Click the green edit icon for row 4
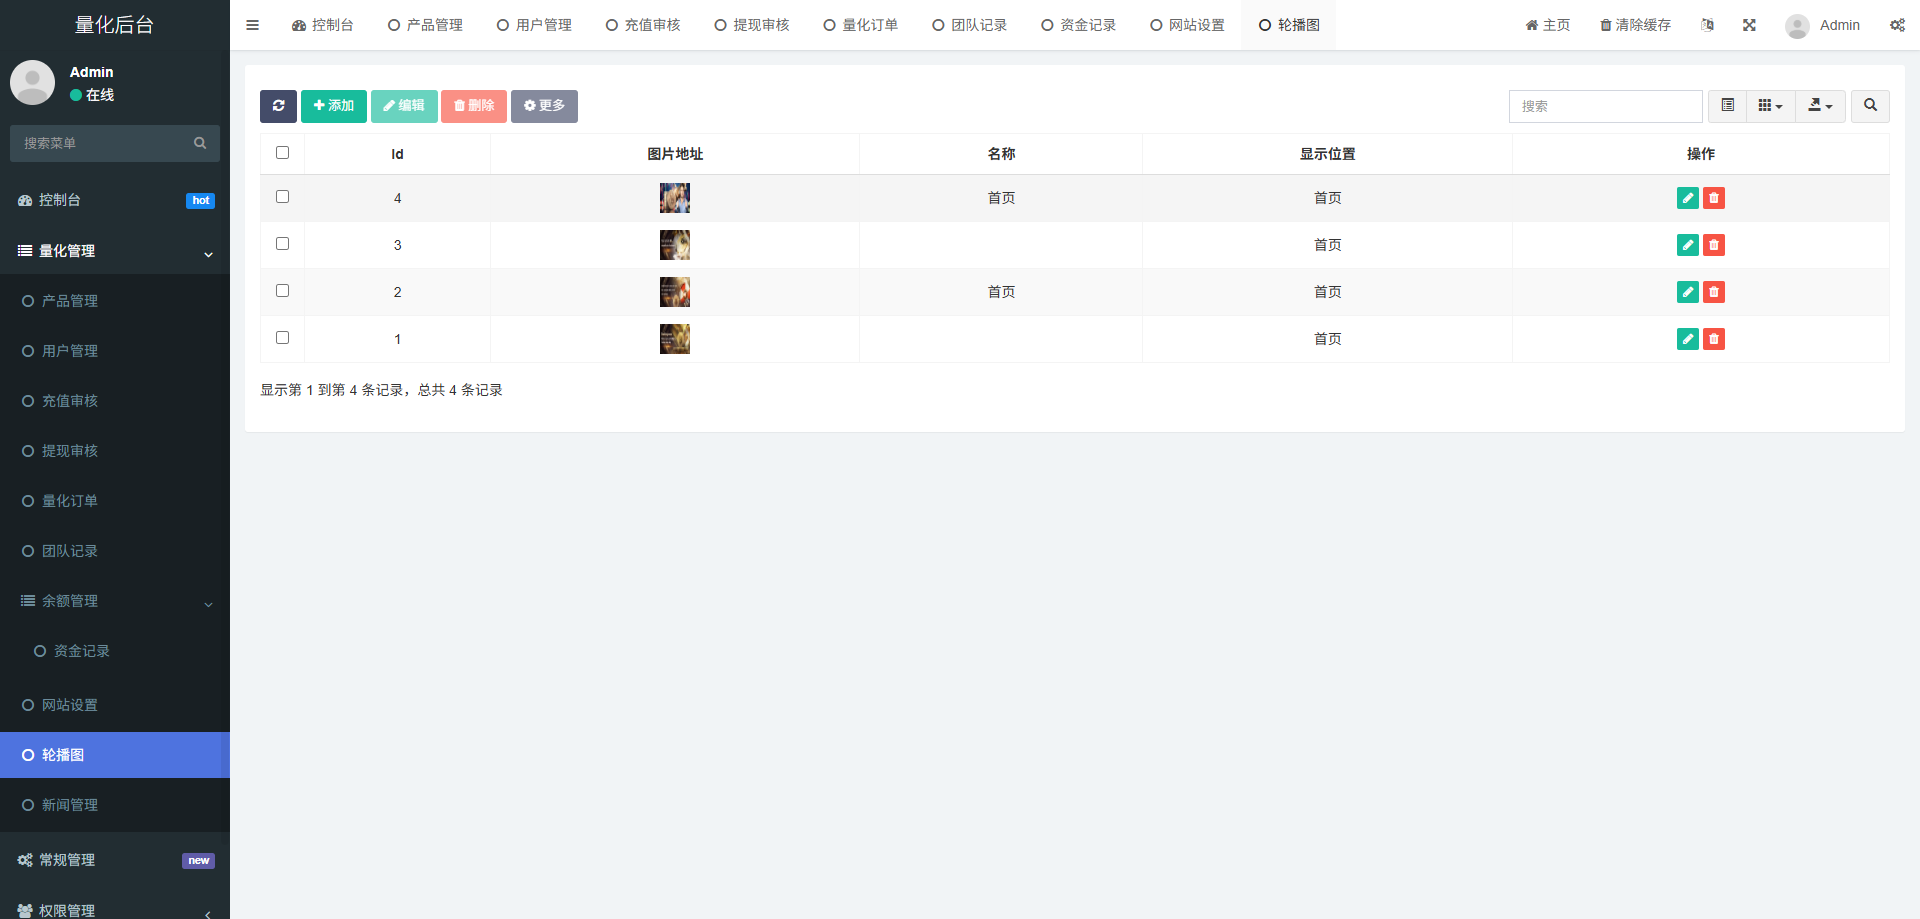 pyautogui.click(x=1687, y=198)
